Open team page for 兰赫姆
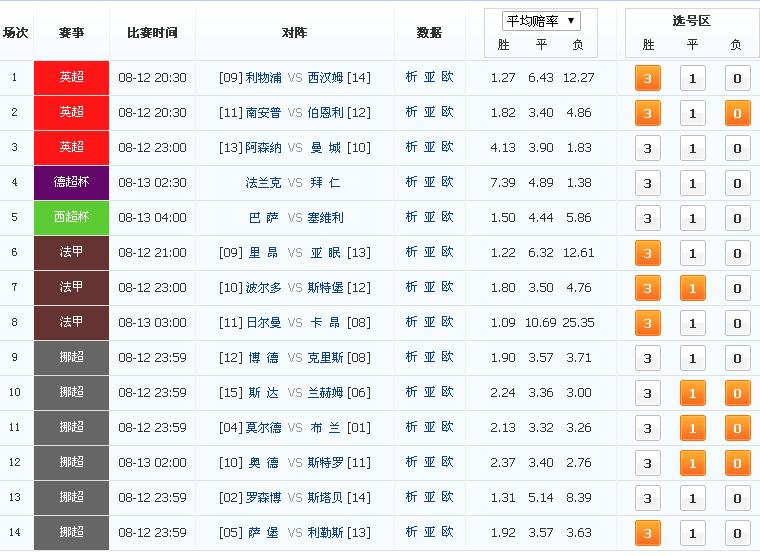This screenshot has height=556, width=760. click(x=325, y=393)
